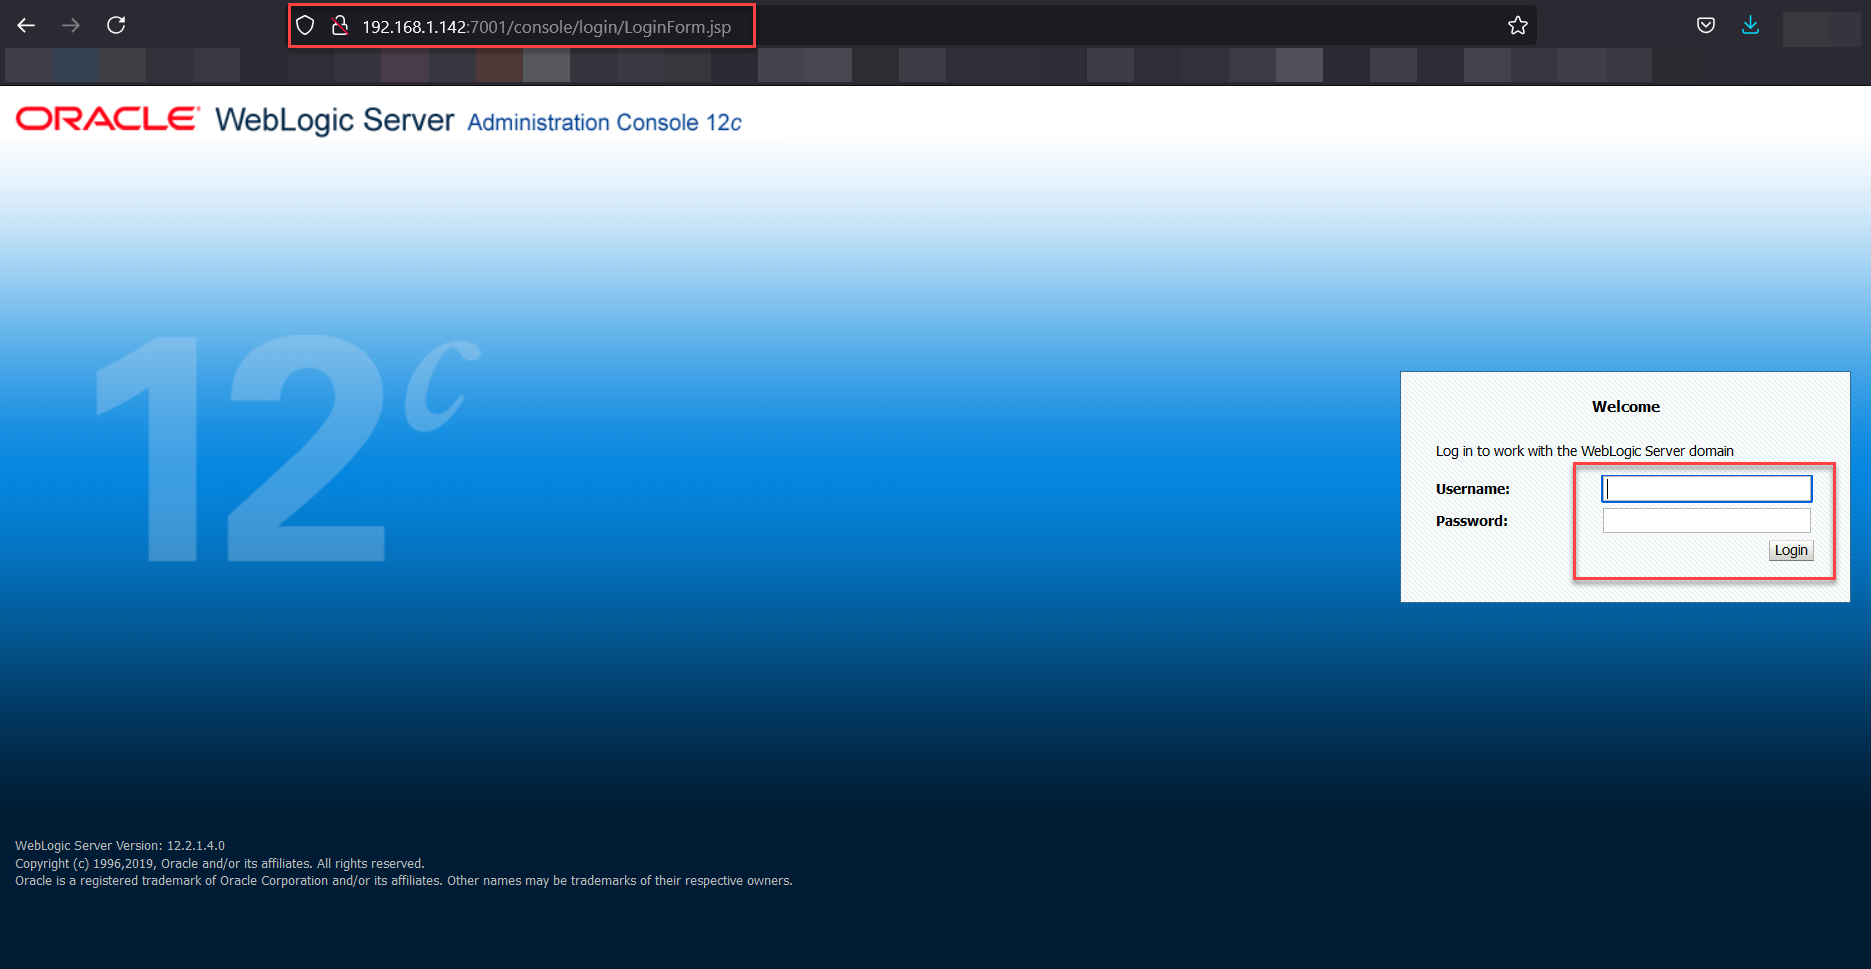This screenshot has height=969, width=1871.
Task: Click into the Password input field
Action: pyautogui.click(x=1706, y=521)
